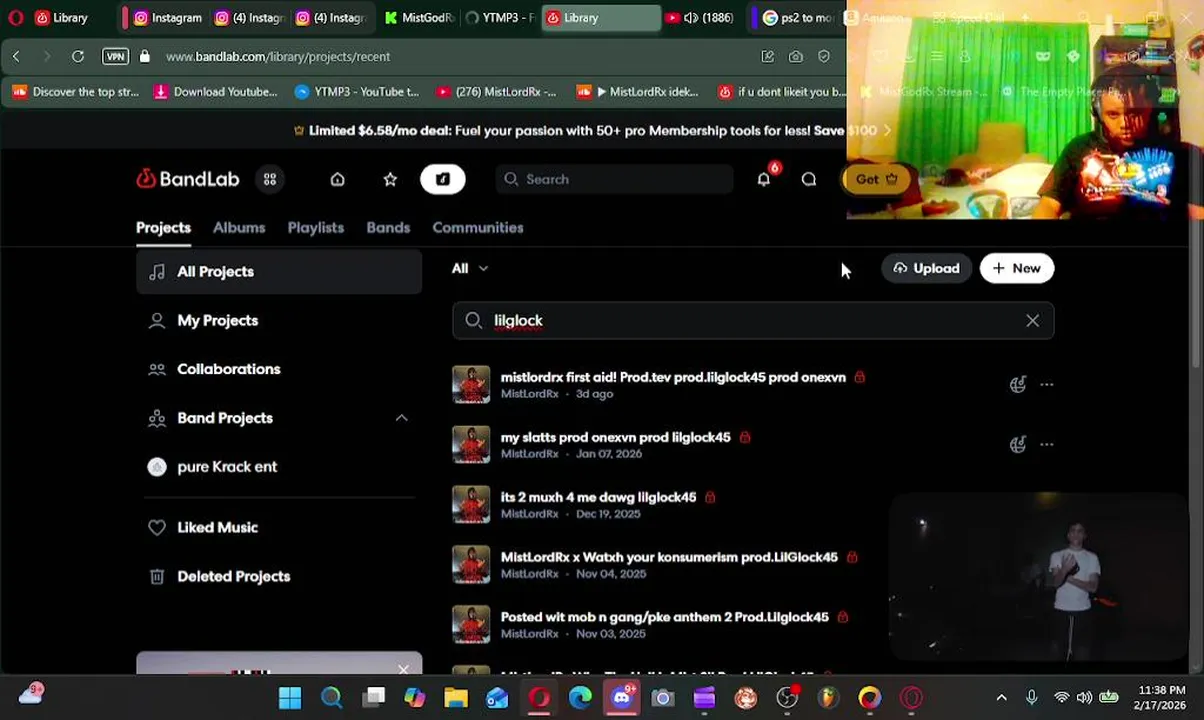1204x720 pixels.
Task: Open the star explore icon
Action: (x=390, y=179)
